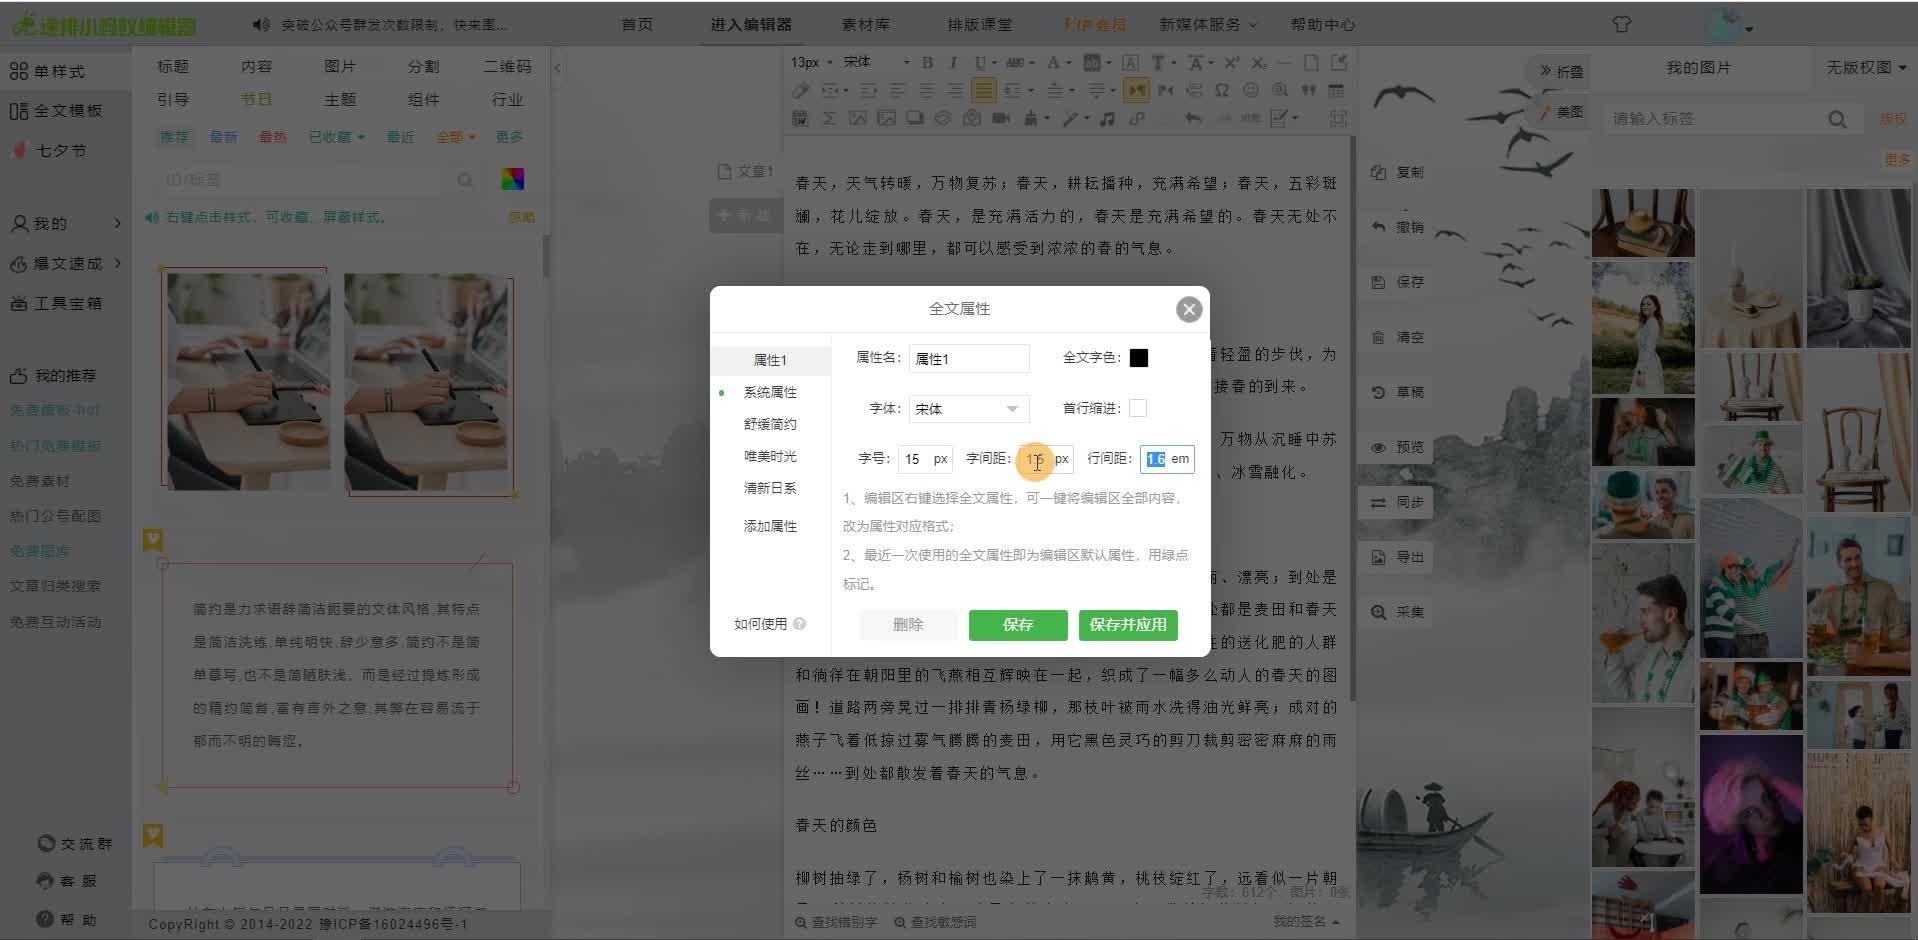Image resolution: width=1918 pixels, height=940 pixels.
Task: Click the 如何使用 help question icon
Action: tap(799, 624)
